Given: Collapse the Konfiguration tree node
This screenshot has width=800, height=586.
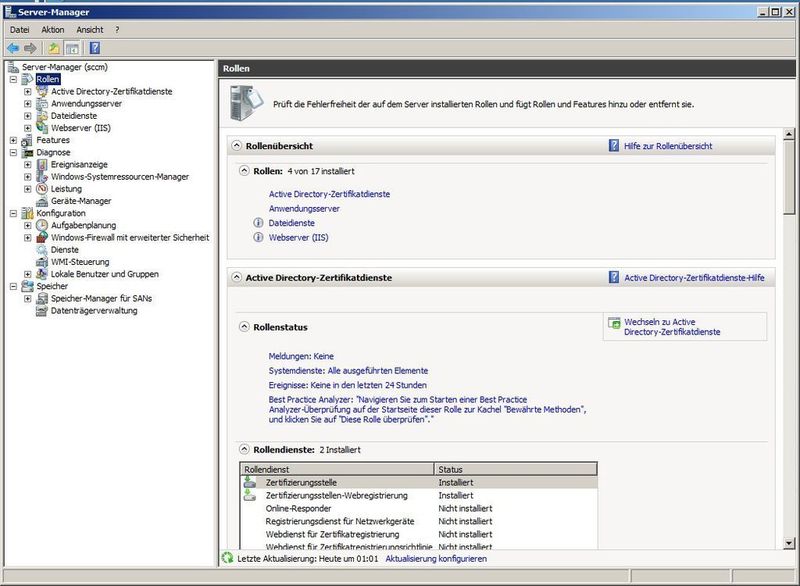Looking at the screenshot, I should pyautogui.click(x=13, y=214).
